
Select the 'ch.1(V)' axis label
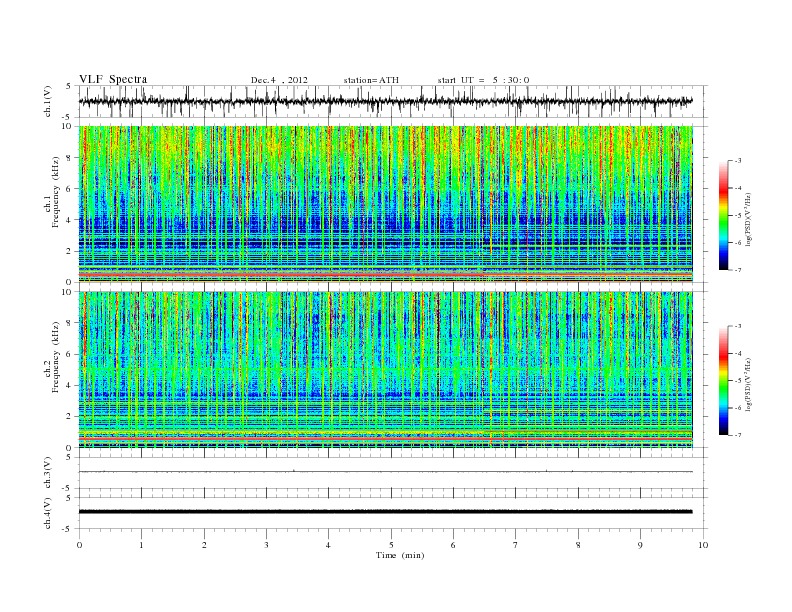click(48, 101)
